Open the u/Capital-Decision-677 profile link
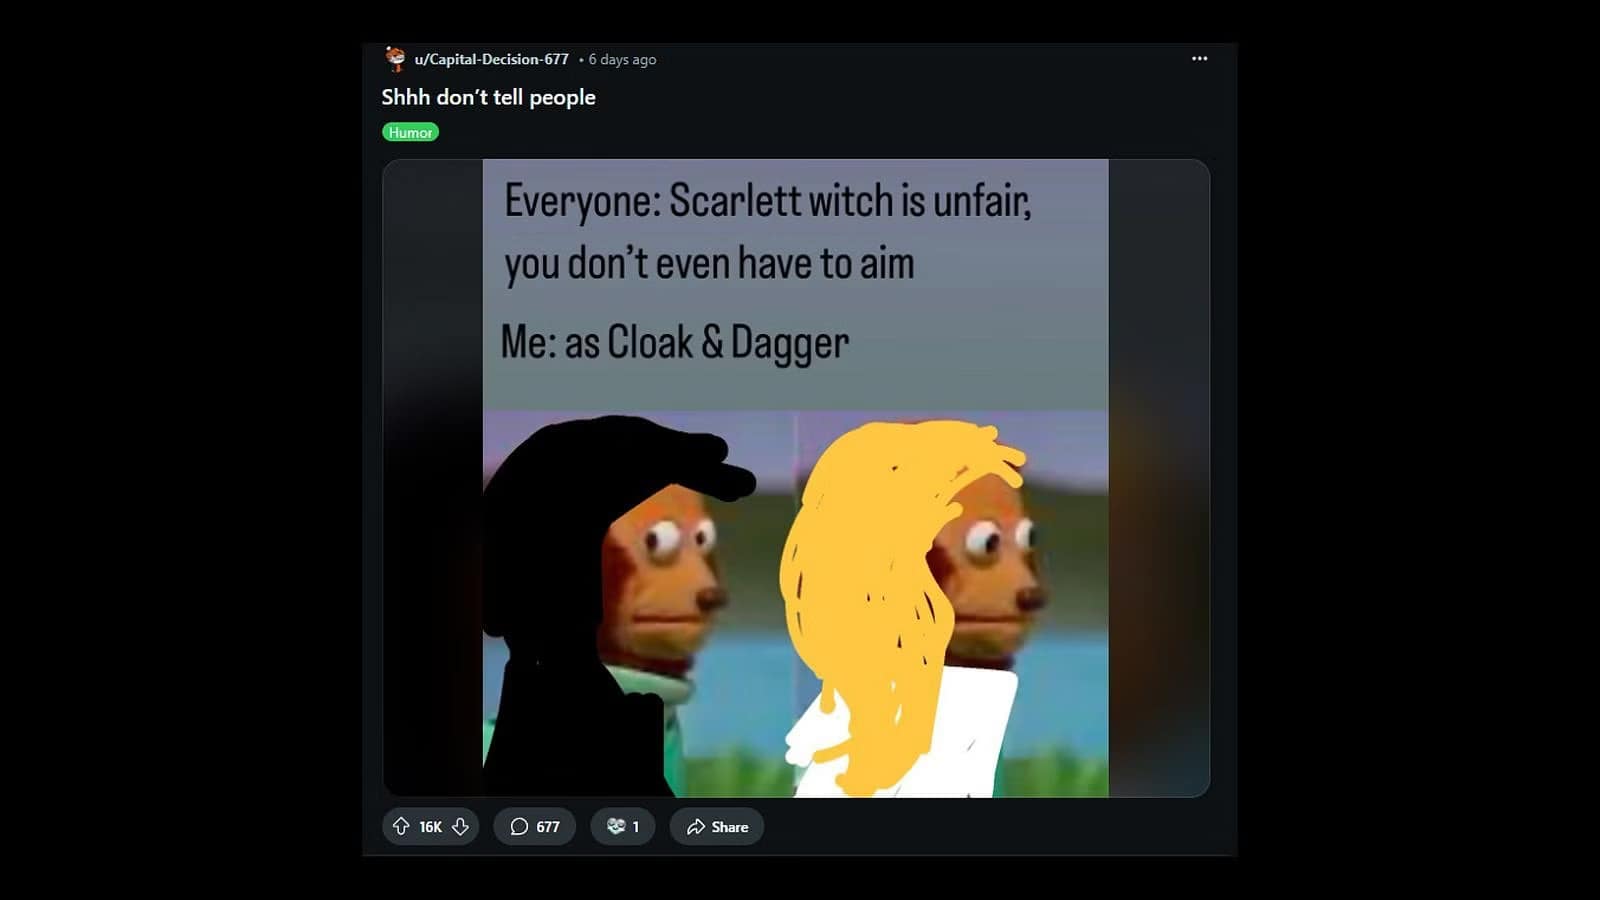The width and height of the screenshot is (1600, 900). (x=491, y=59)
